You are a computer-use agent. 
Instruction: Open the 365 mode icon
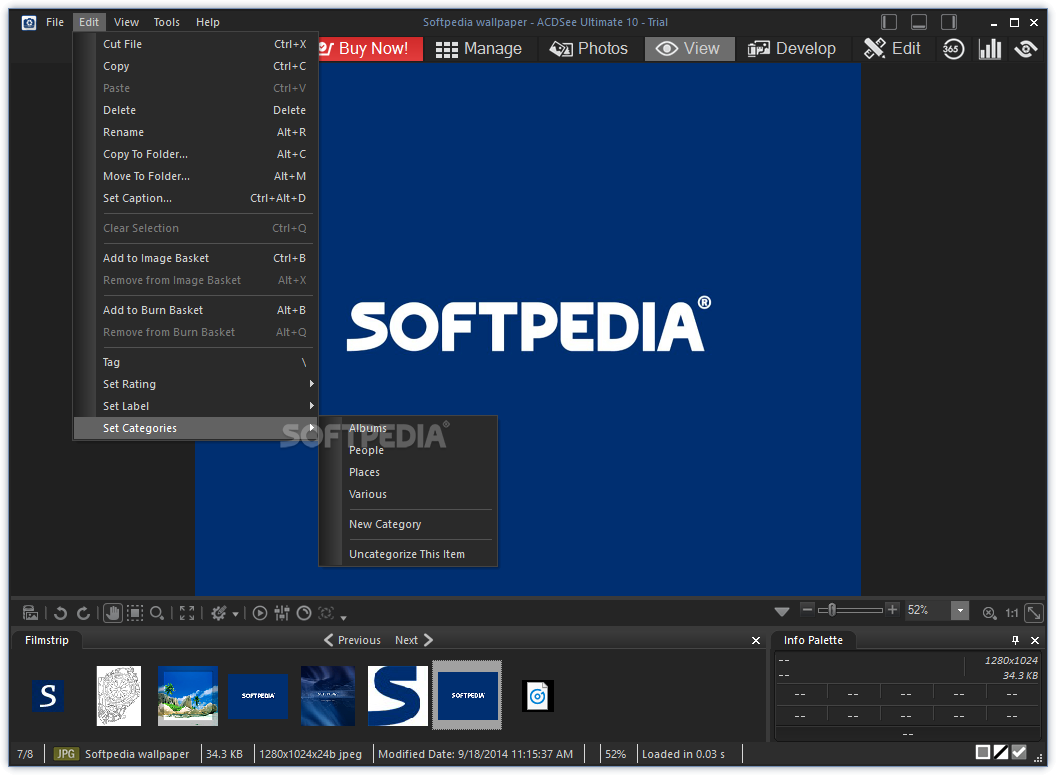coord(953,49)
